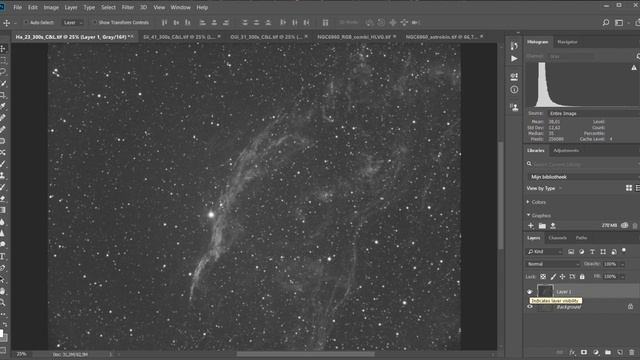Select the Horizontal Type tool
Viewport: 640px width, 360px height.
[3, 256]
